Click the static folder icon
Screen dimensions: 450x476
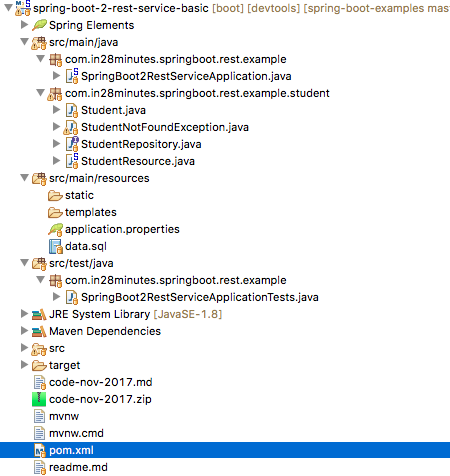[x=55, y=195]
